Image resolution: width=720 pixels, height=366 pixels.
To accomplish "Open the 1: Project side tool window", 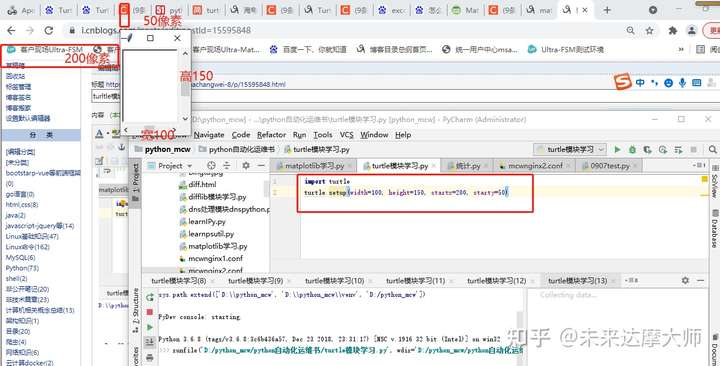I will coord(135,182).
